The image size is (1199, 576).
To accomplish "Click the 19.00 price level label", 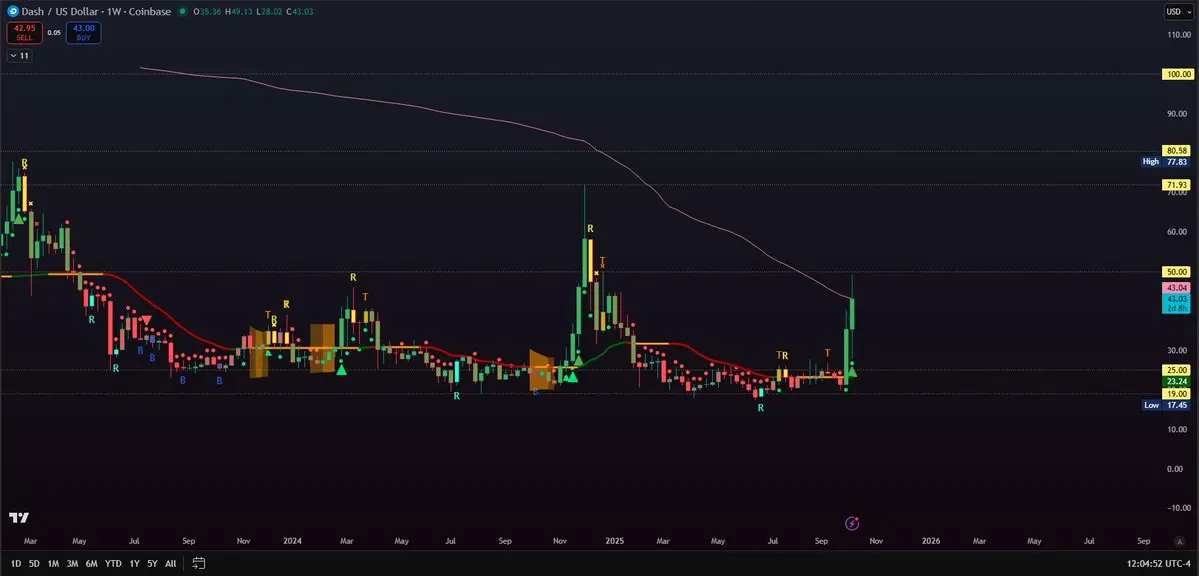I will pos(1176,393).
